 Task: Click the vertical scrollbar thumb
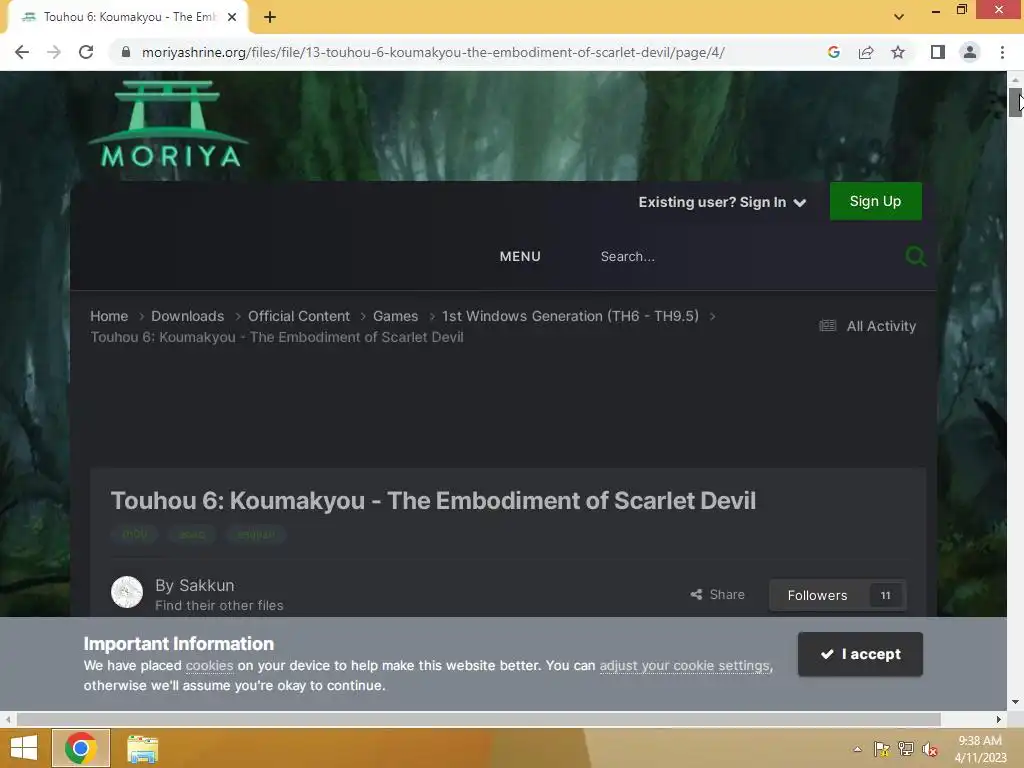pos(1015,103)
